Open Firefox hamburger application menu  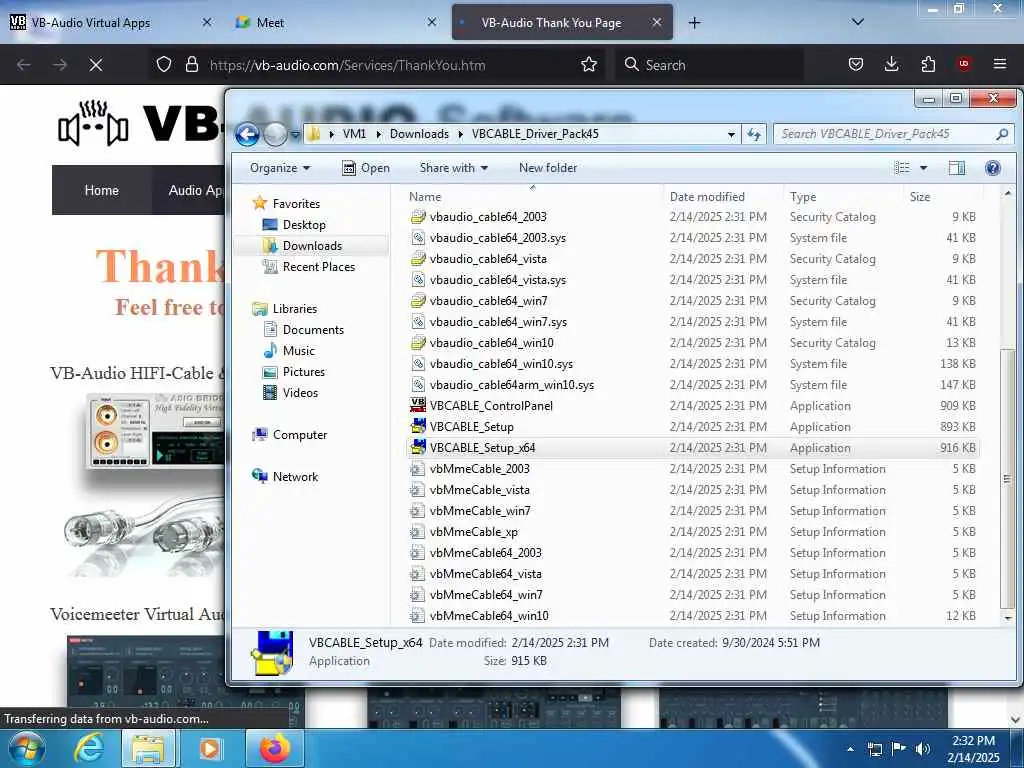(1000, 64)
